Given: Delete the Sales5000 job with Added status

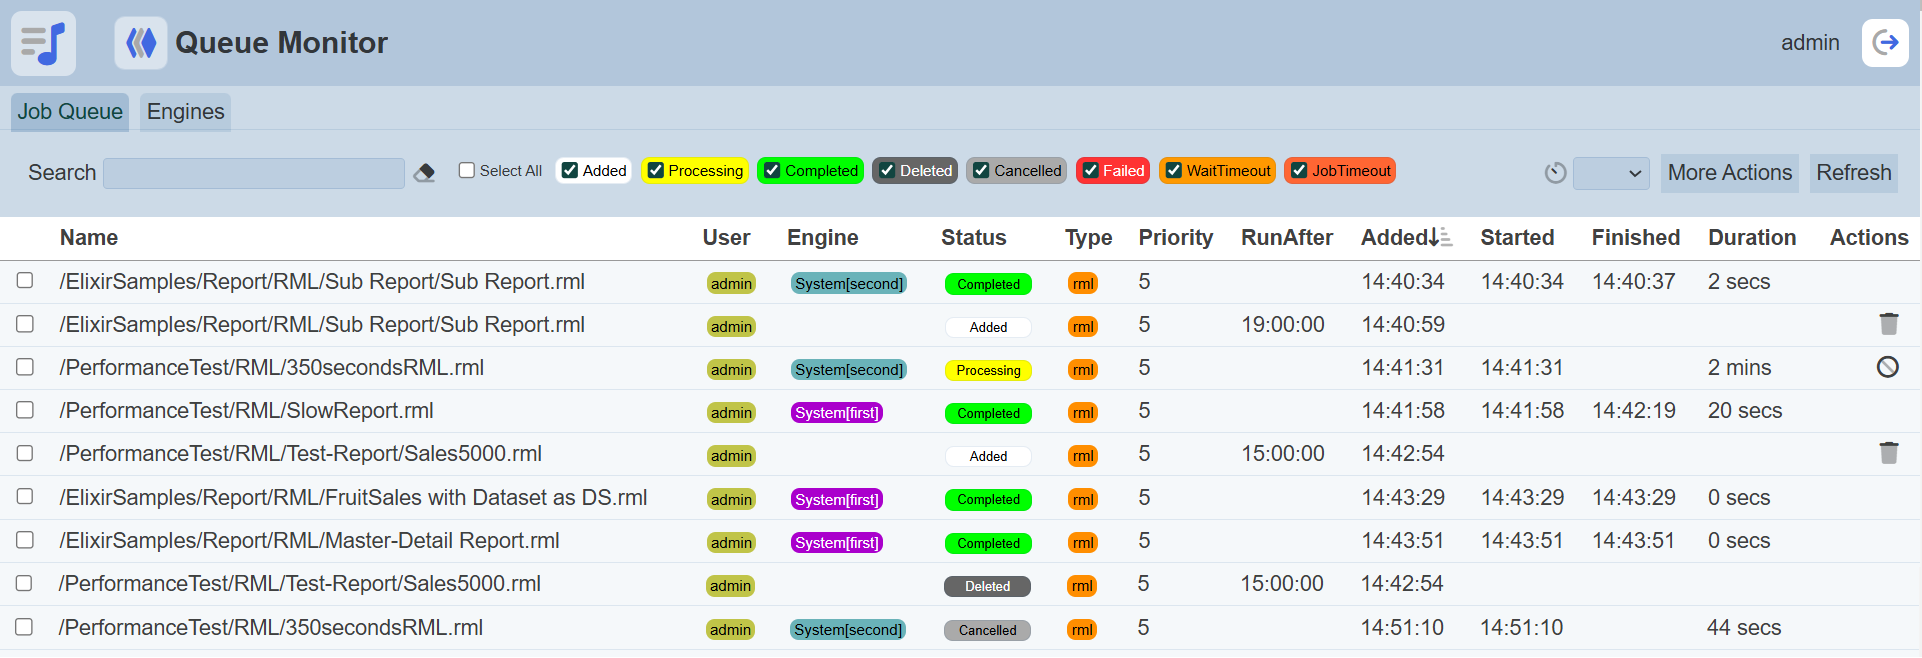Looking at the screenshot, I should 1888,453.
